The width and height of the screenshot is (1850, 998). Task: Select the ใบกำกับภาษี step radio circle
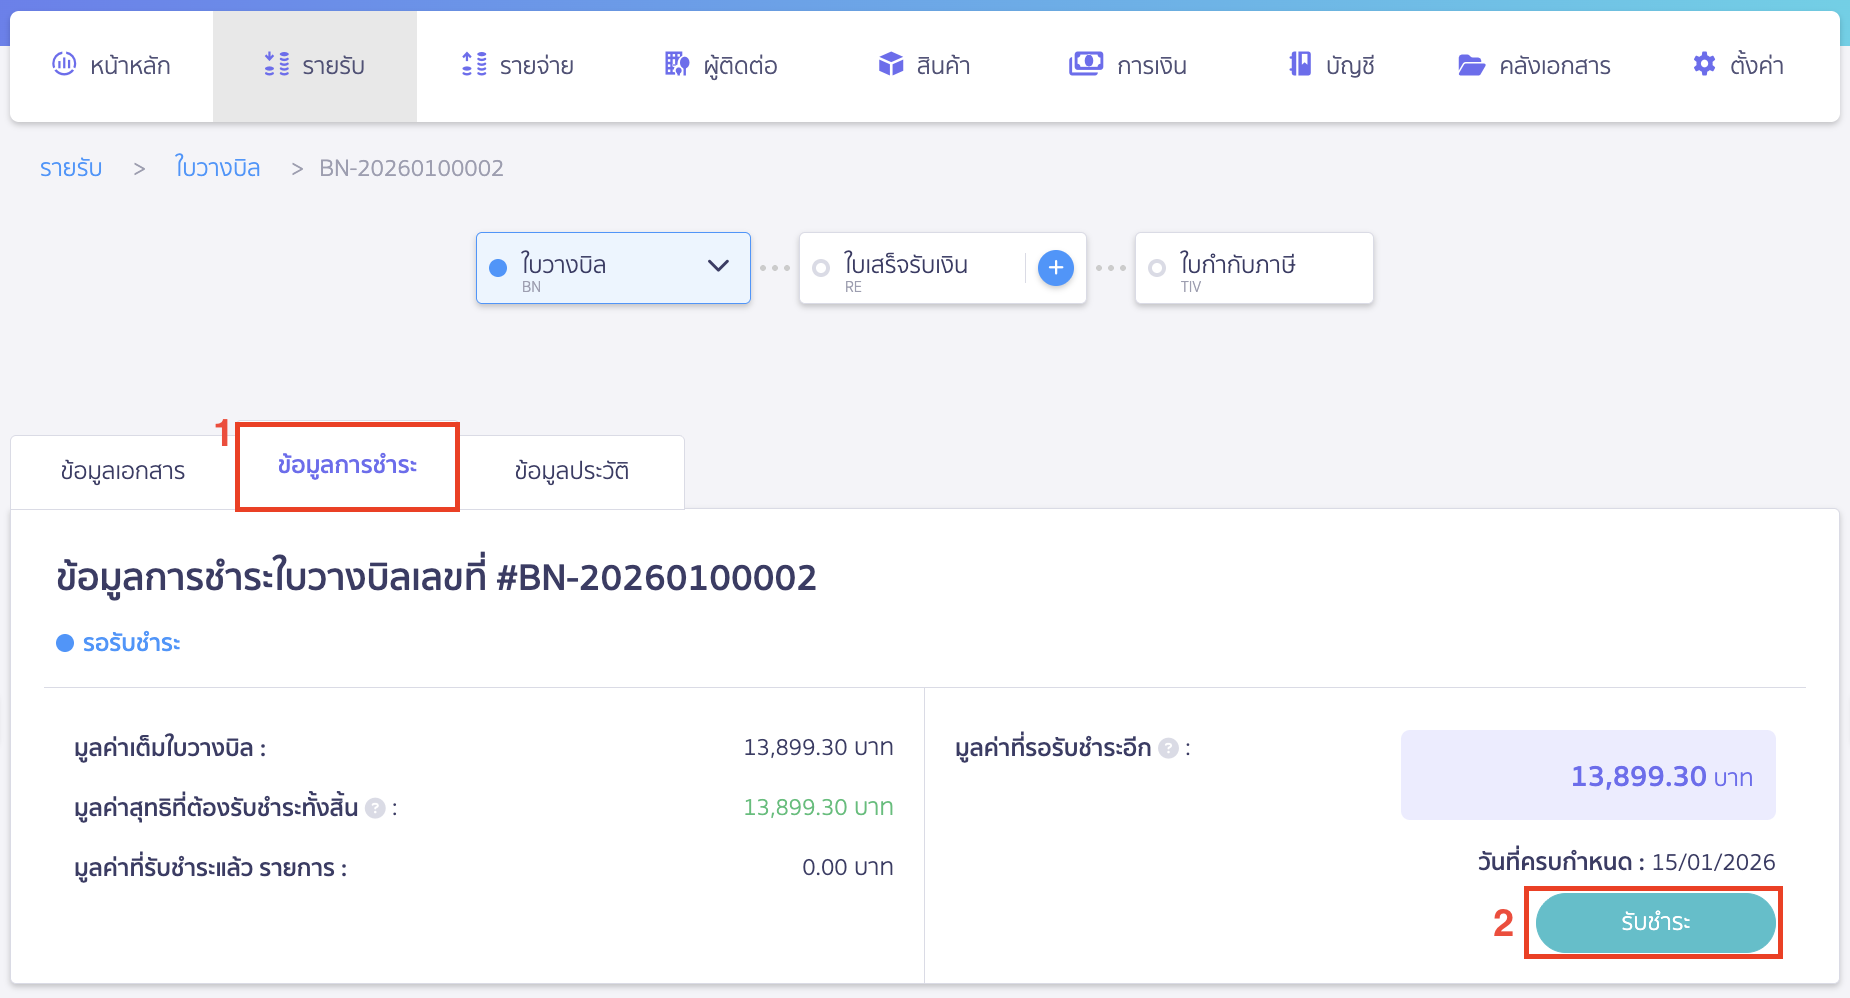[1158, 267]
